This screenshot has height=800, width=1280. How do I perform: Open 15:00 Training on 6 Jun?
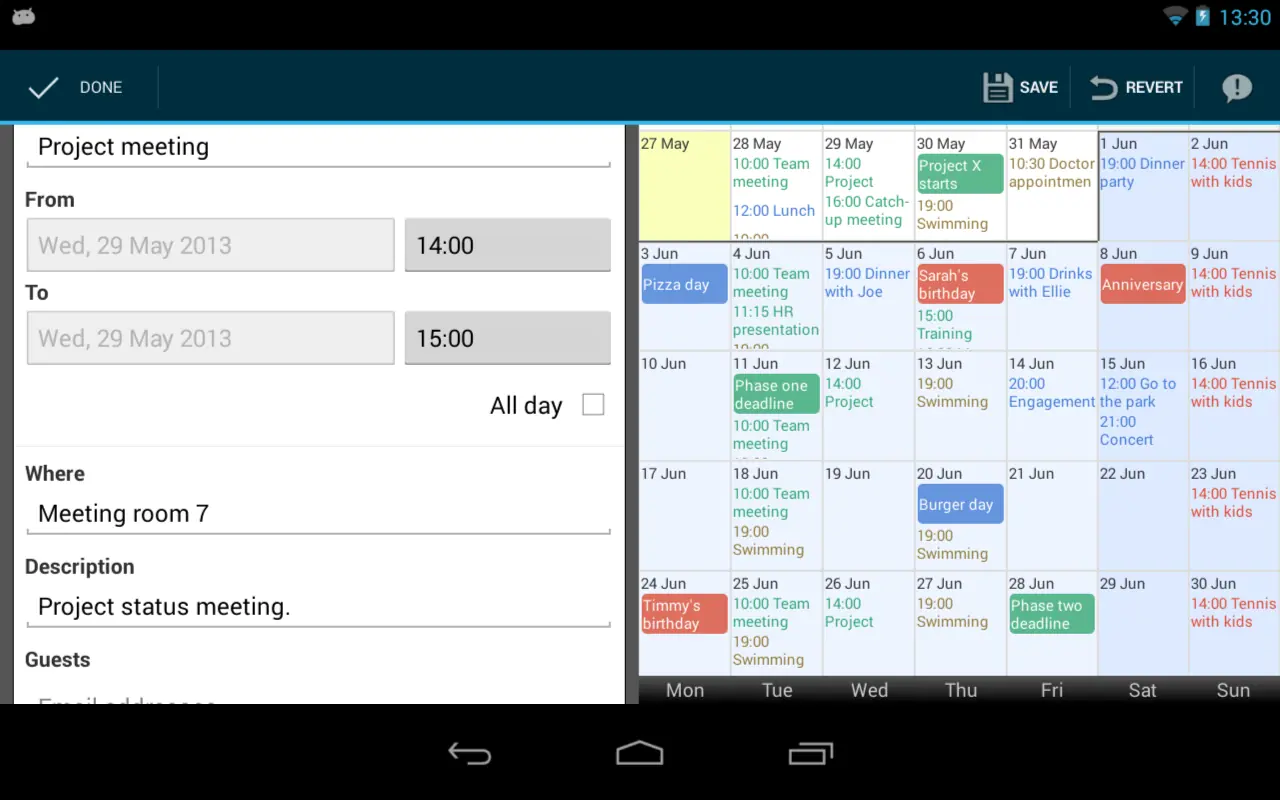[944, 325]
